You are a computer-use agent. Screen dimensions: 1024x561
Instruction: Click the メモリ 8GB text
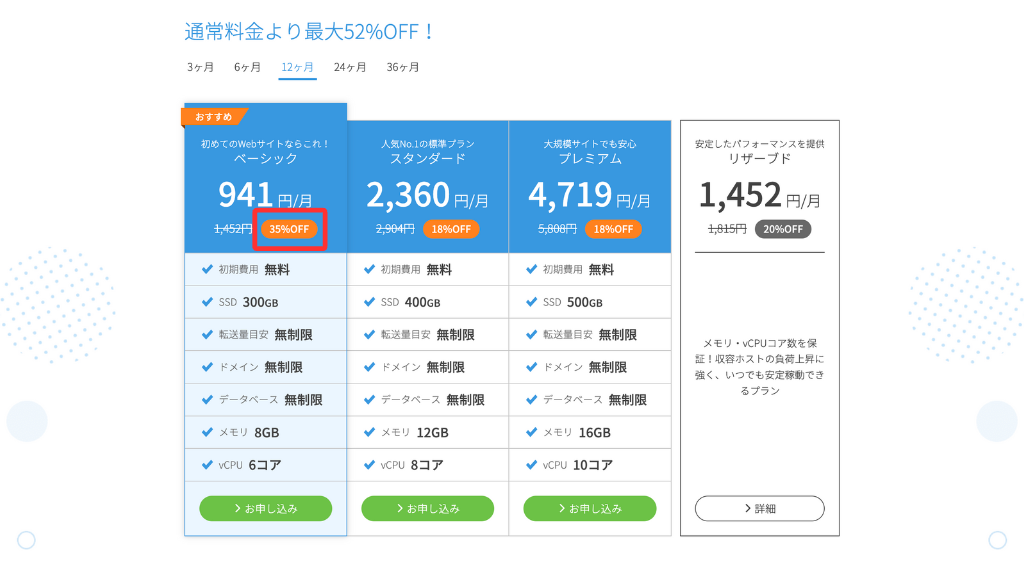coord(249,432)
